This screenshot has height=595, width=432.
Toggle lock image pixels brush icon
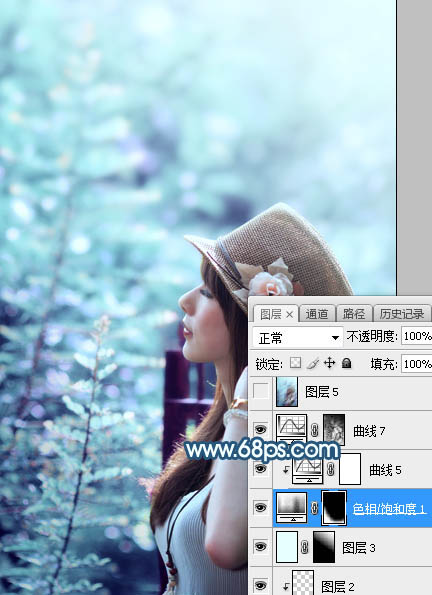pos(313,364)
